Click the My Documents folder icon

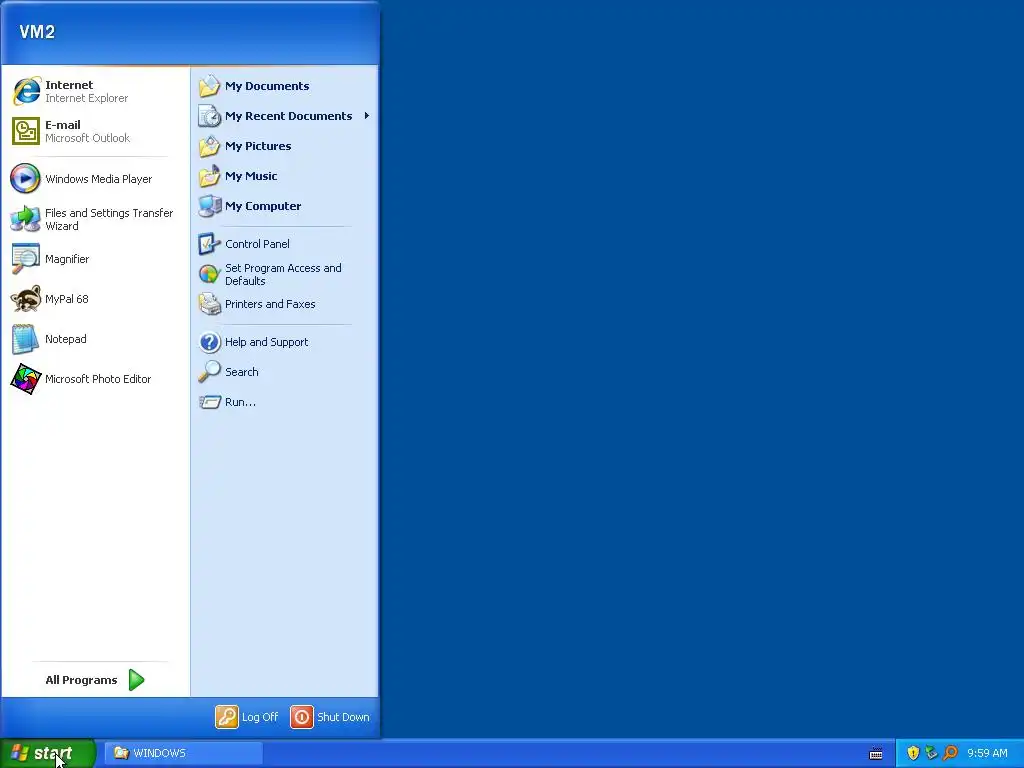point(210,86)
